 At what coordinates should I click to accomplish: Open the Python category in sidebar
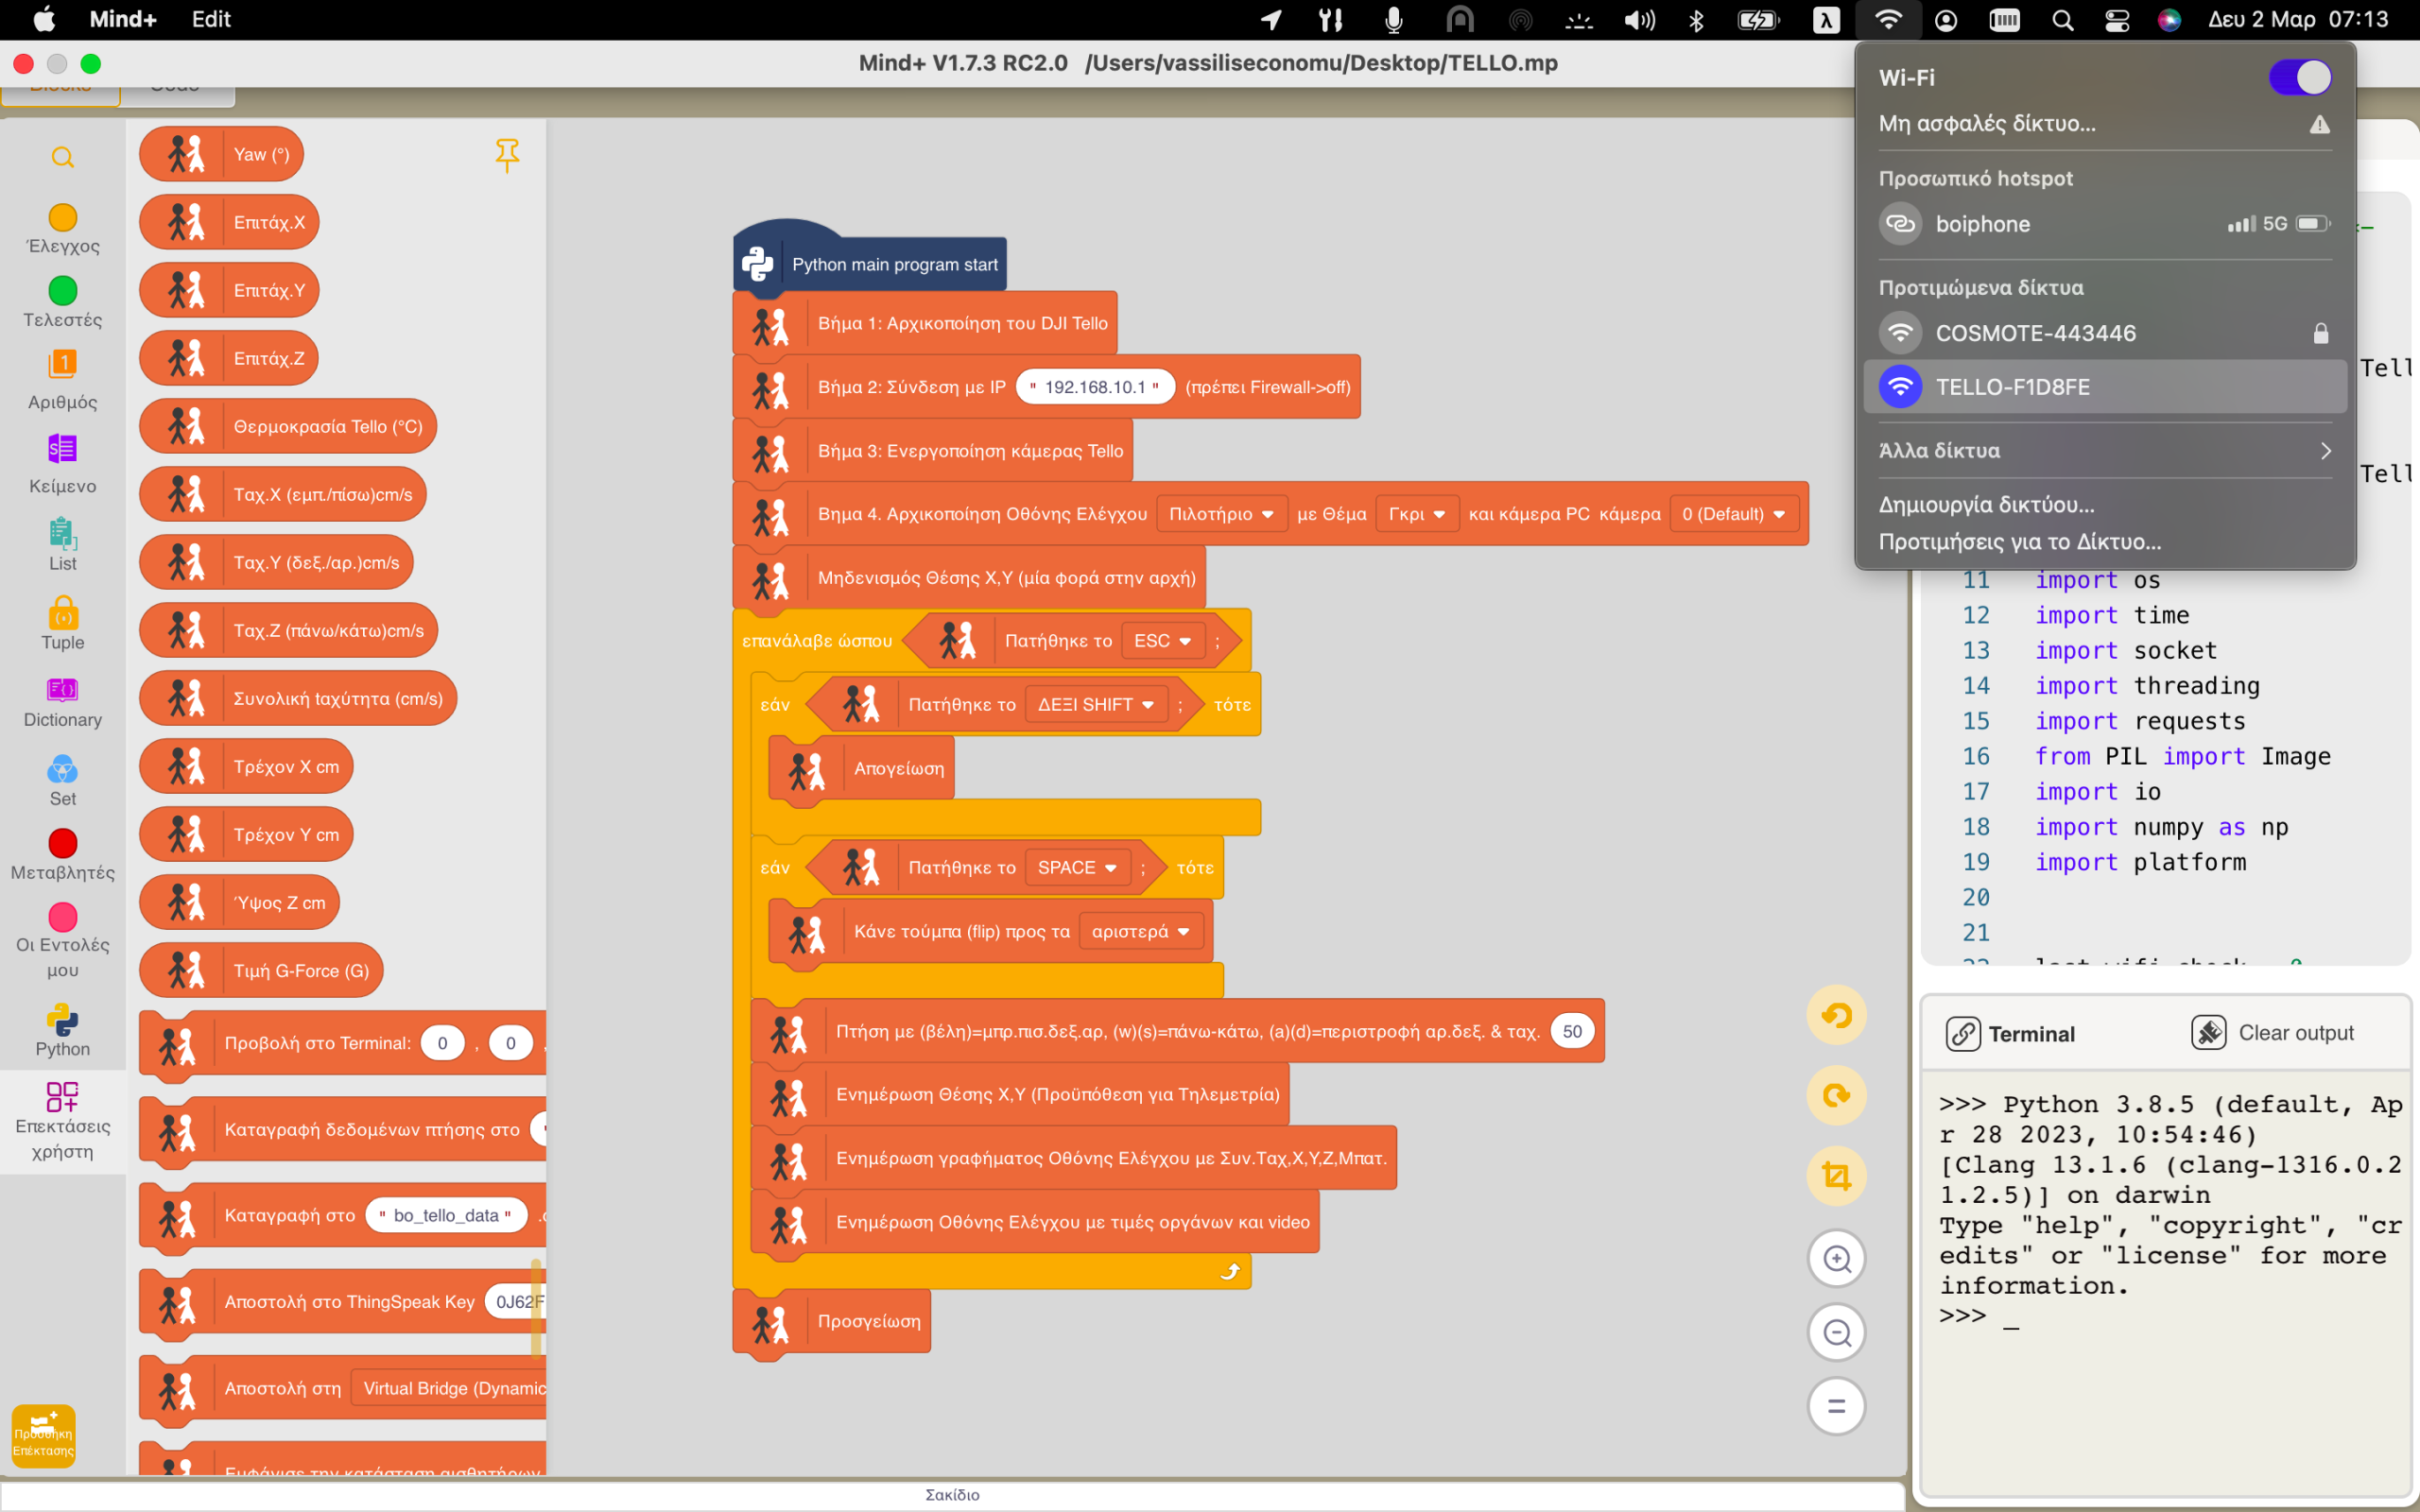[x=62, y=1030]
